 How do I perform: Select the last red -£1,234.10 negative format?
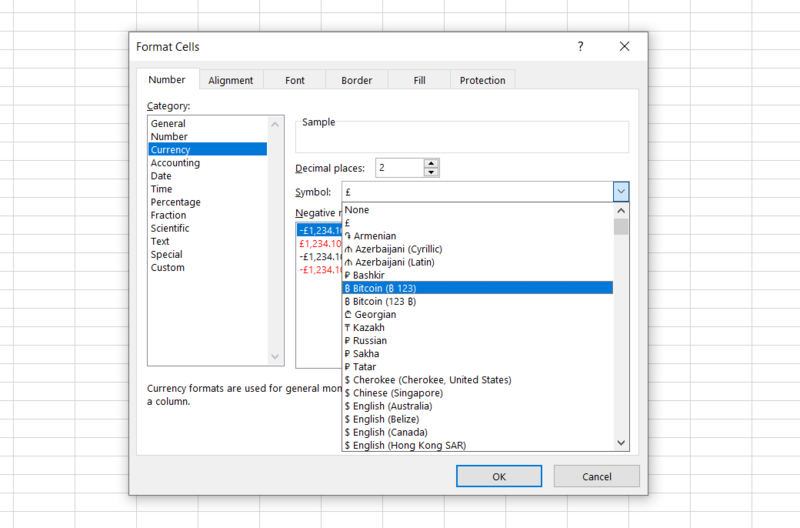(319, 270)
